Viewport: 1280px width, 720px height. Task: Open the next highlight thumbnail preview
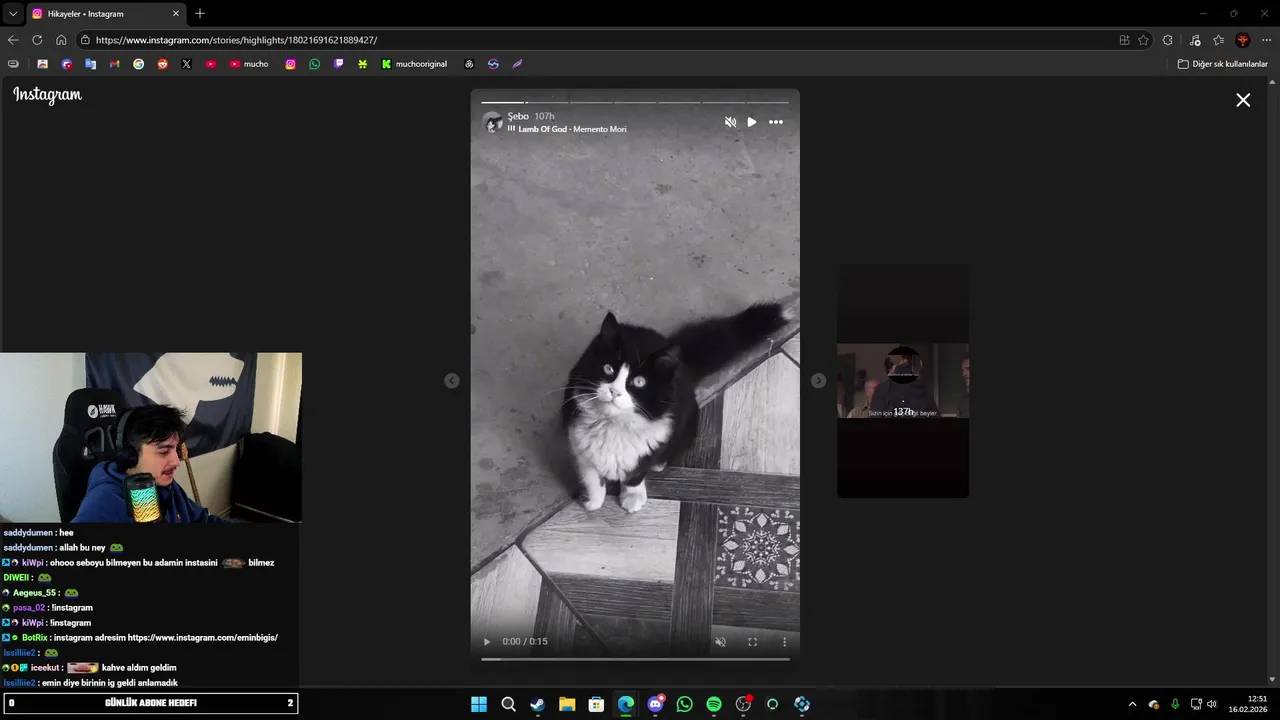[x=903, y=381]
